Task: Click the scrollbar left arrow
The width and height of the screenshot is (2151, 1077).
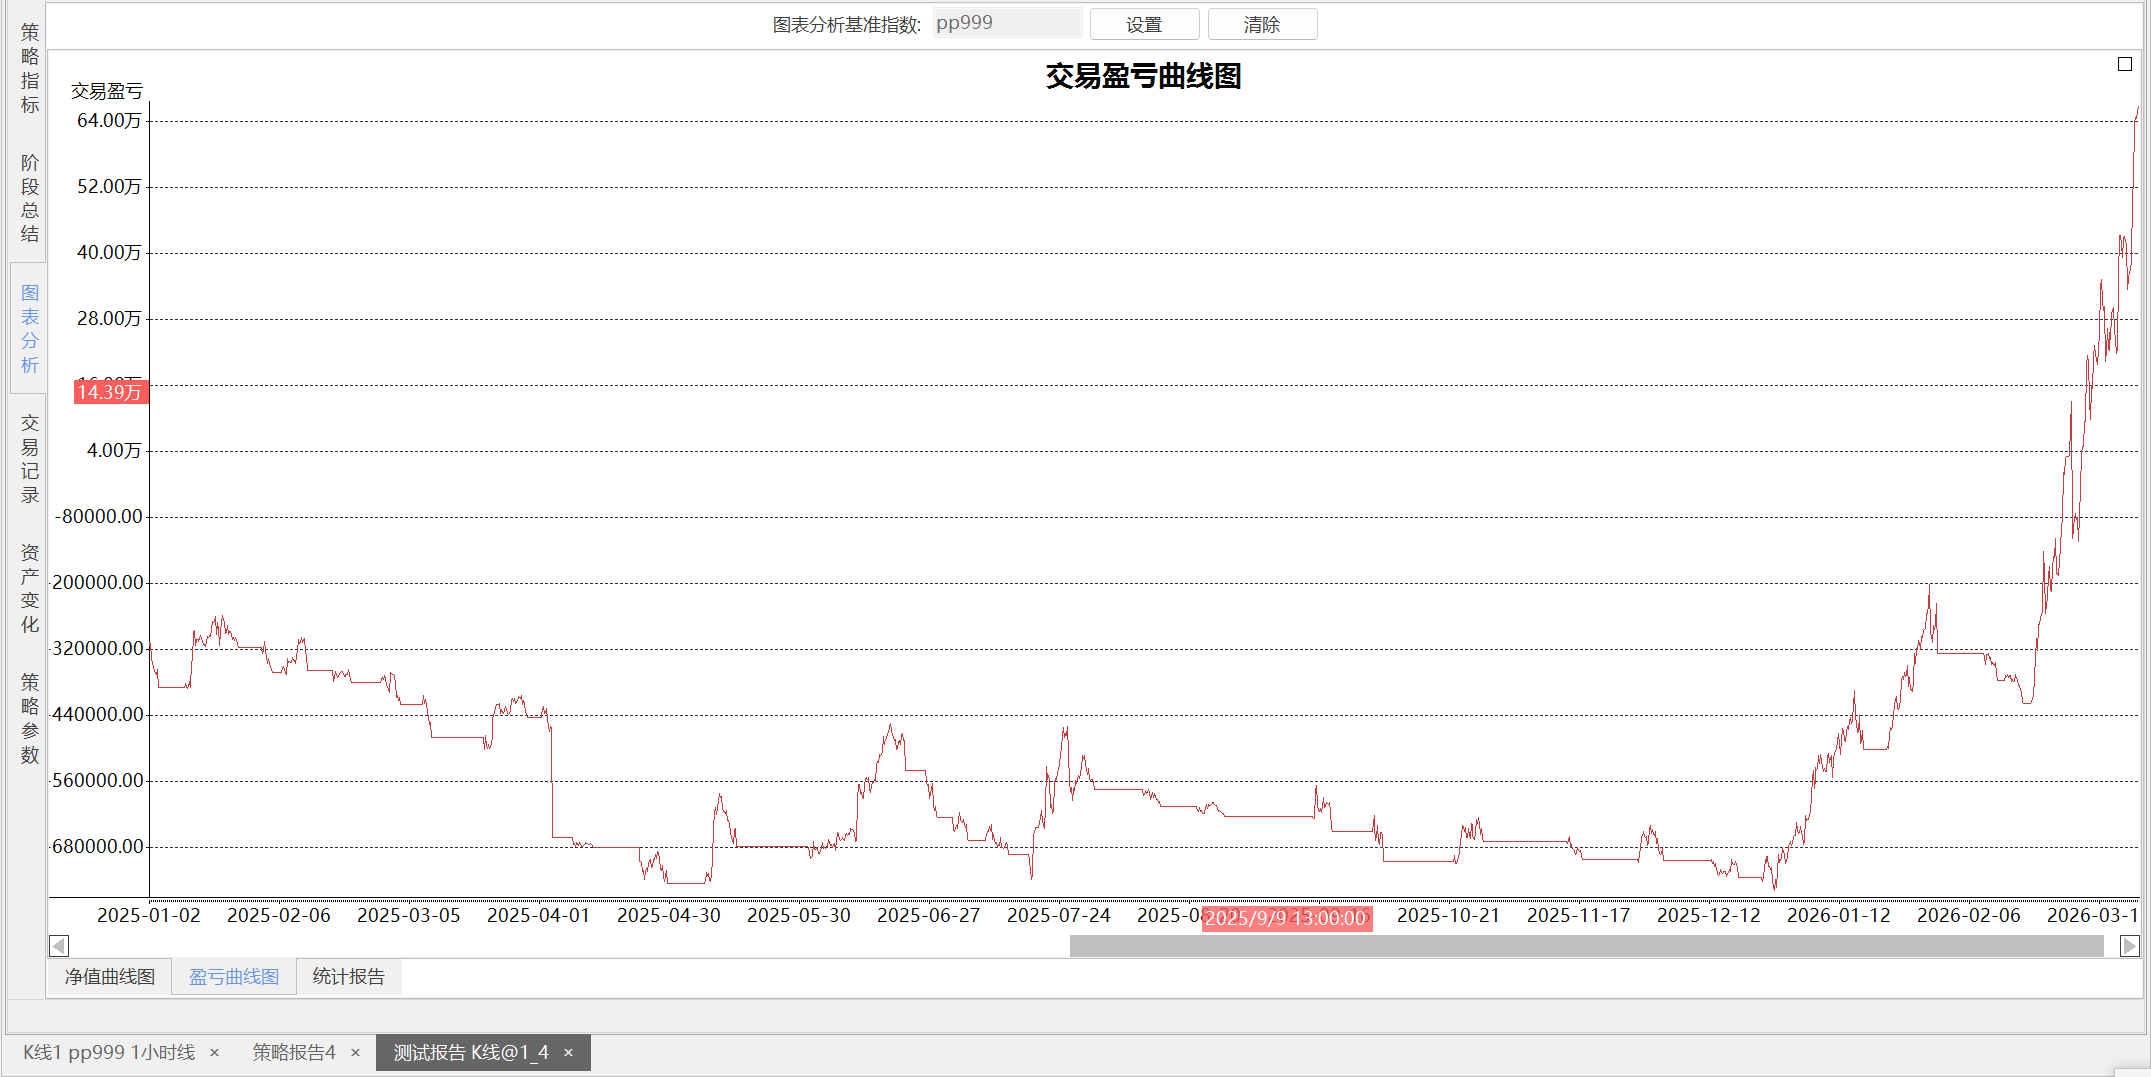Action: click(x=59, y=945)
